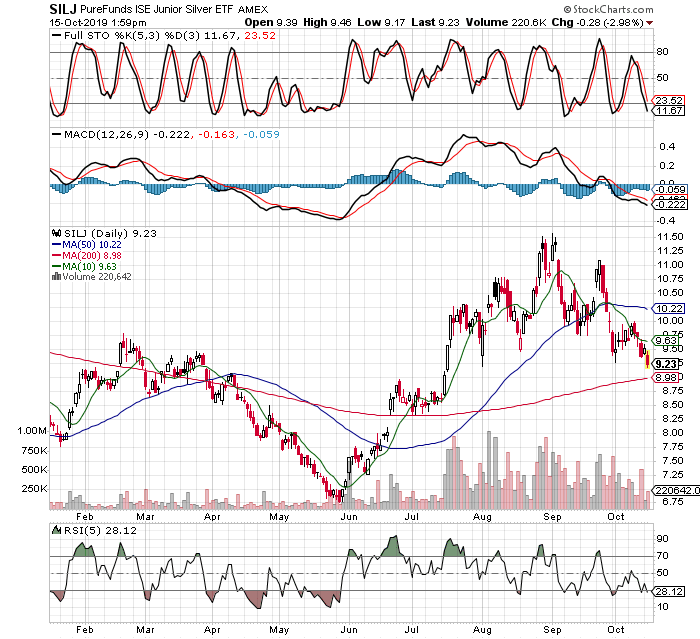Click the green 9.63 flag on price axis
This screenshot has width=700, height=639.
[667, 341]
